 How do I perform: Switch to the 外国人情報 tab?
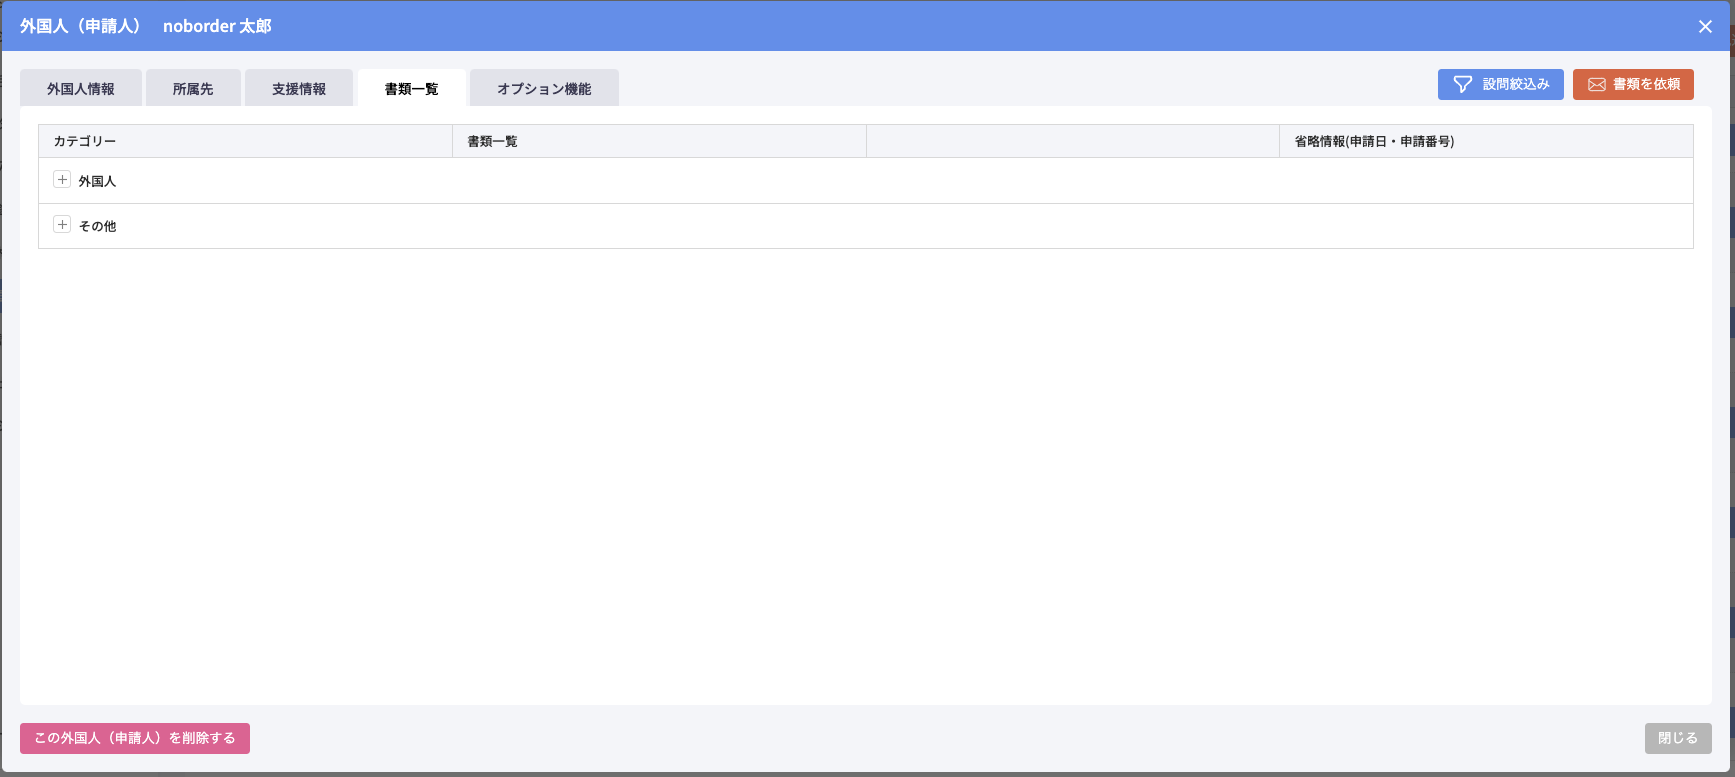[80, 89]
